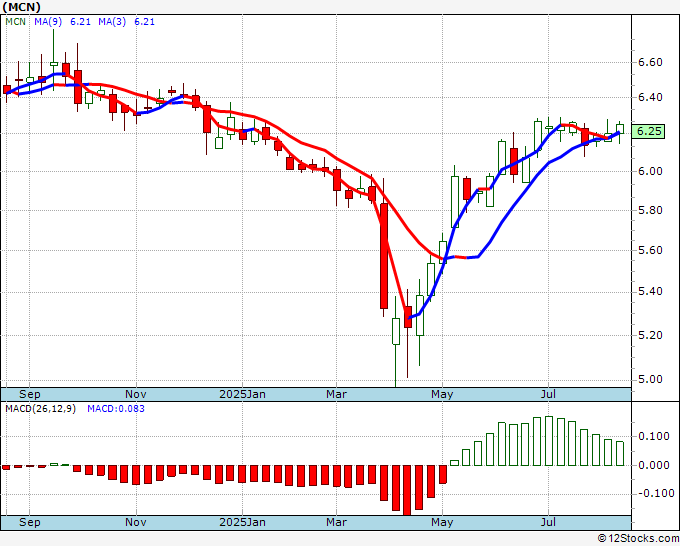Click the tallest green MACD bar near July
The image size is (680, 546).
[549, 441]
